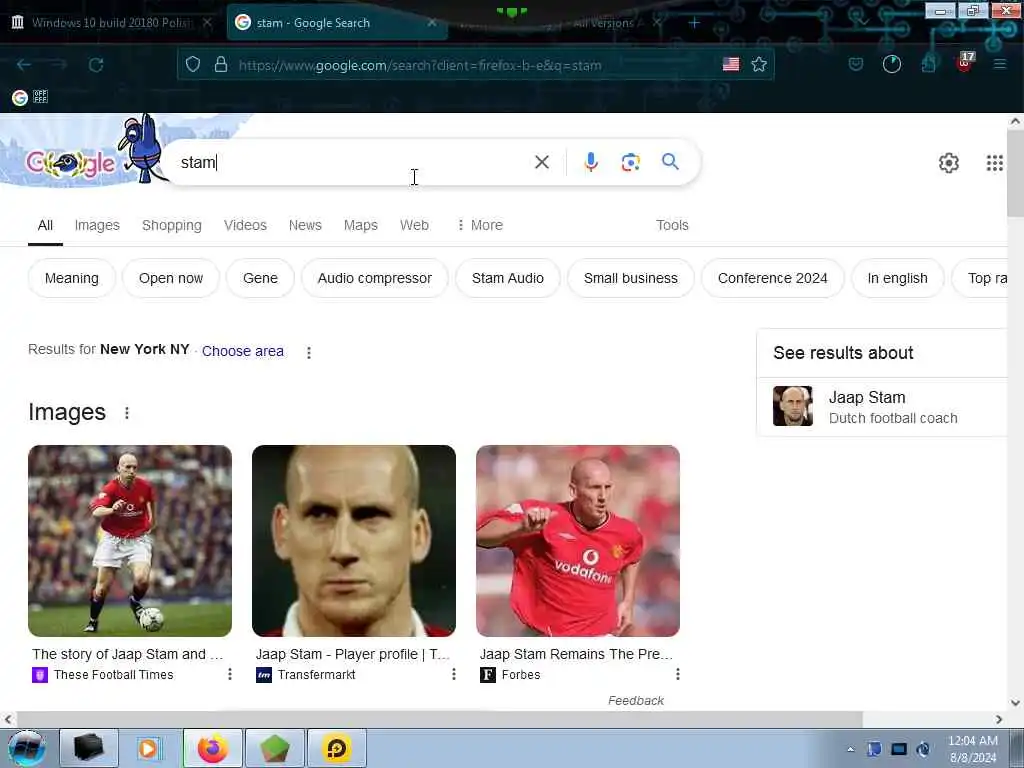Apply the Stam Audio chip

[x=507, y=278]
